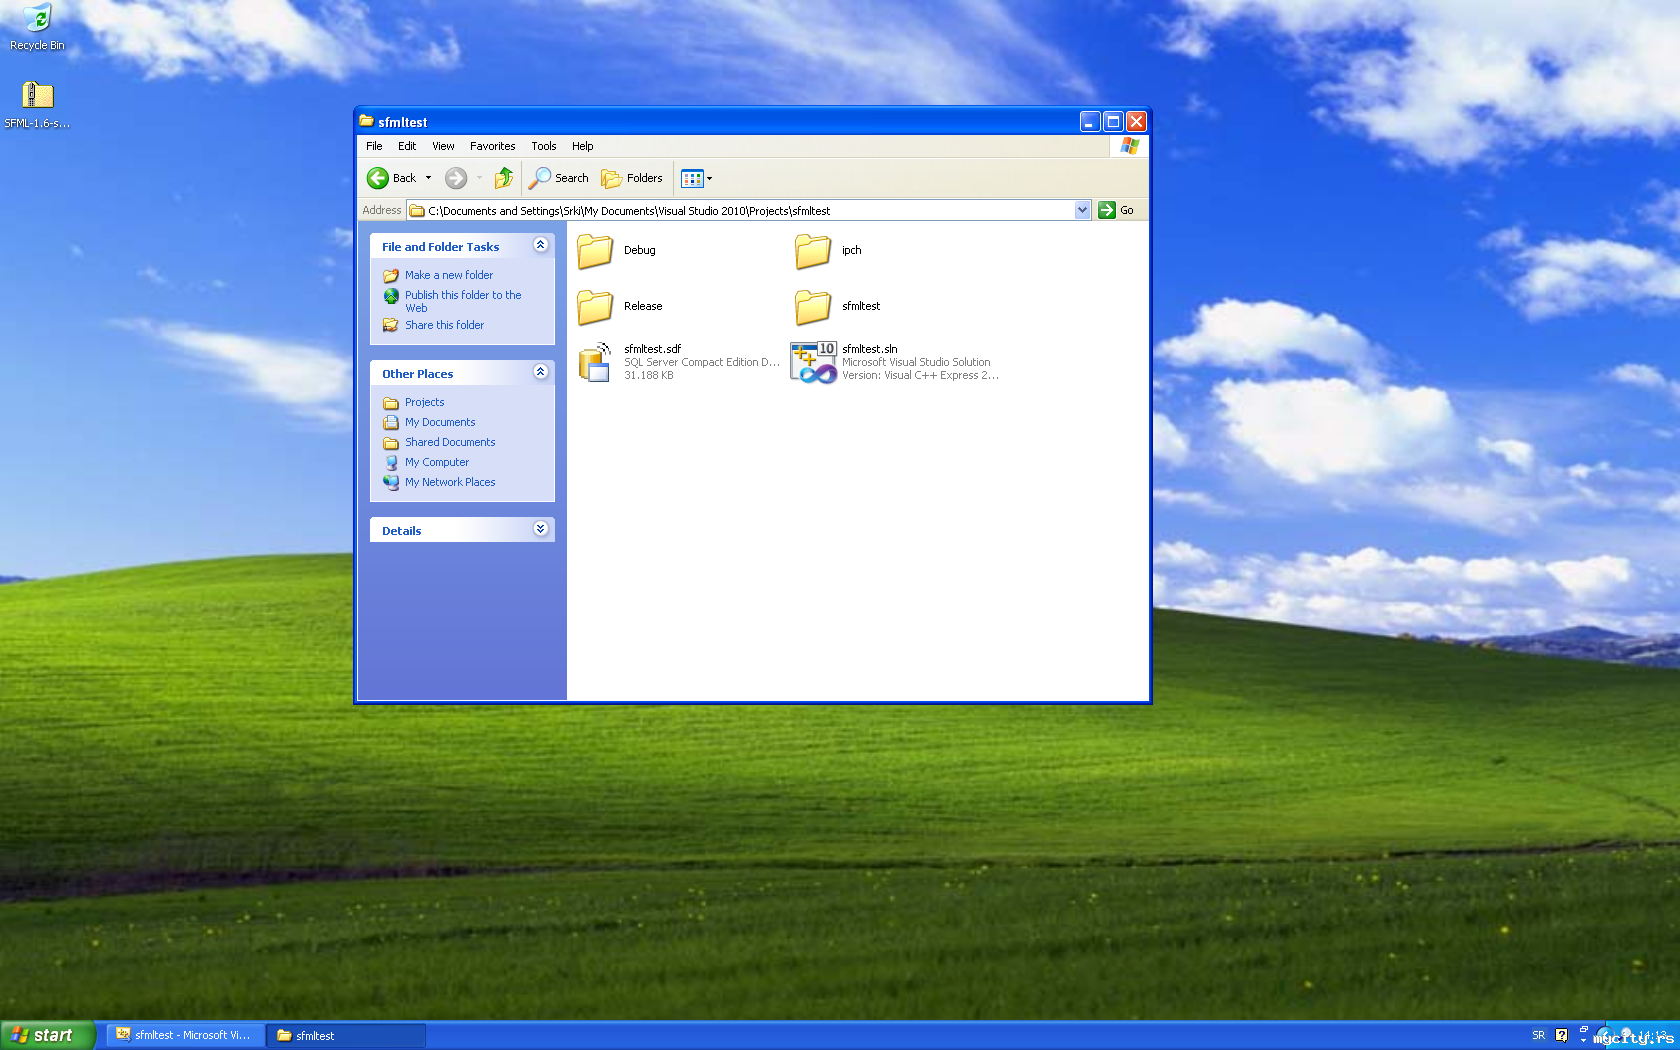Open the Tools menu

[543, 146]
